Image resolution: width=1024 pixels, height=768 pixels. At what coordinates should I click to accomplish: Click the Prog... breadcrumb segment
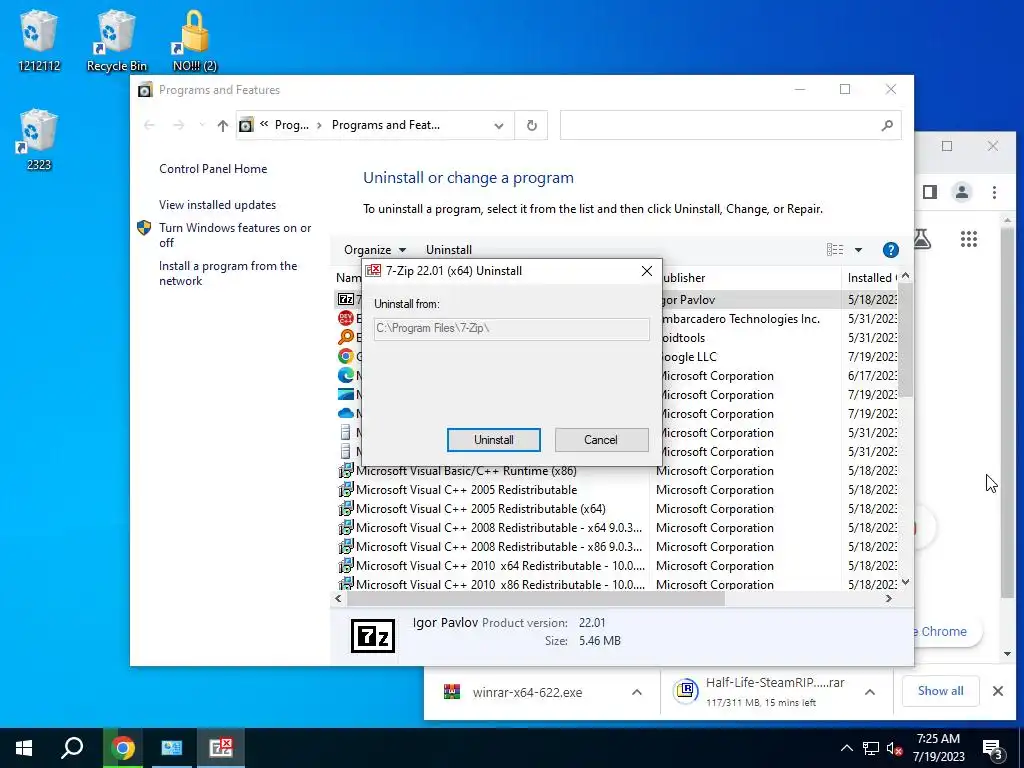(x=291, y=125)
